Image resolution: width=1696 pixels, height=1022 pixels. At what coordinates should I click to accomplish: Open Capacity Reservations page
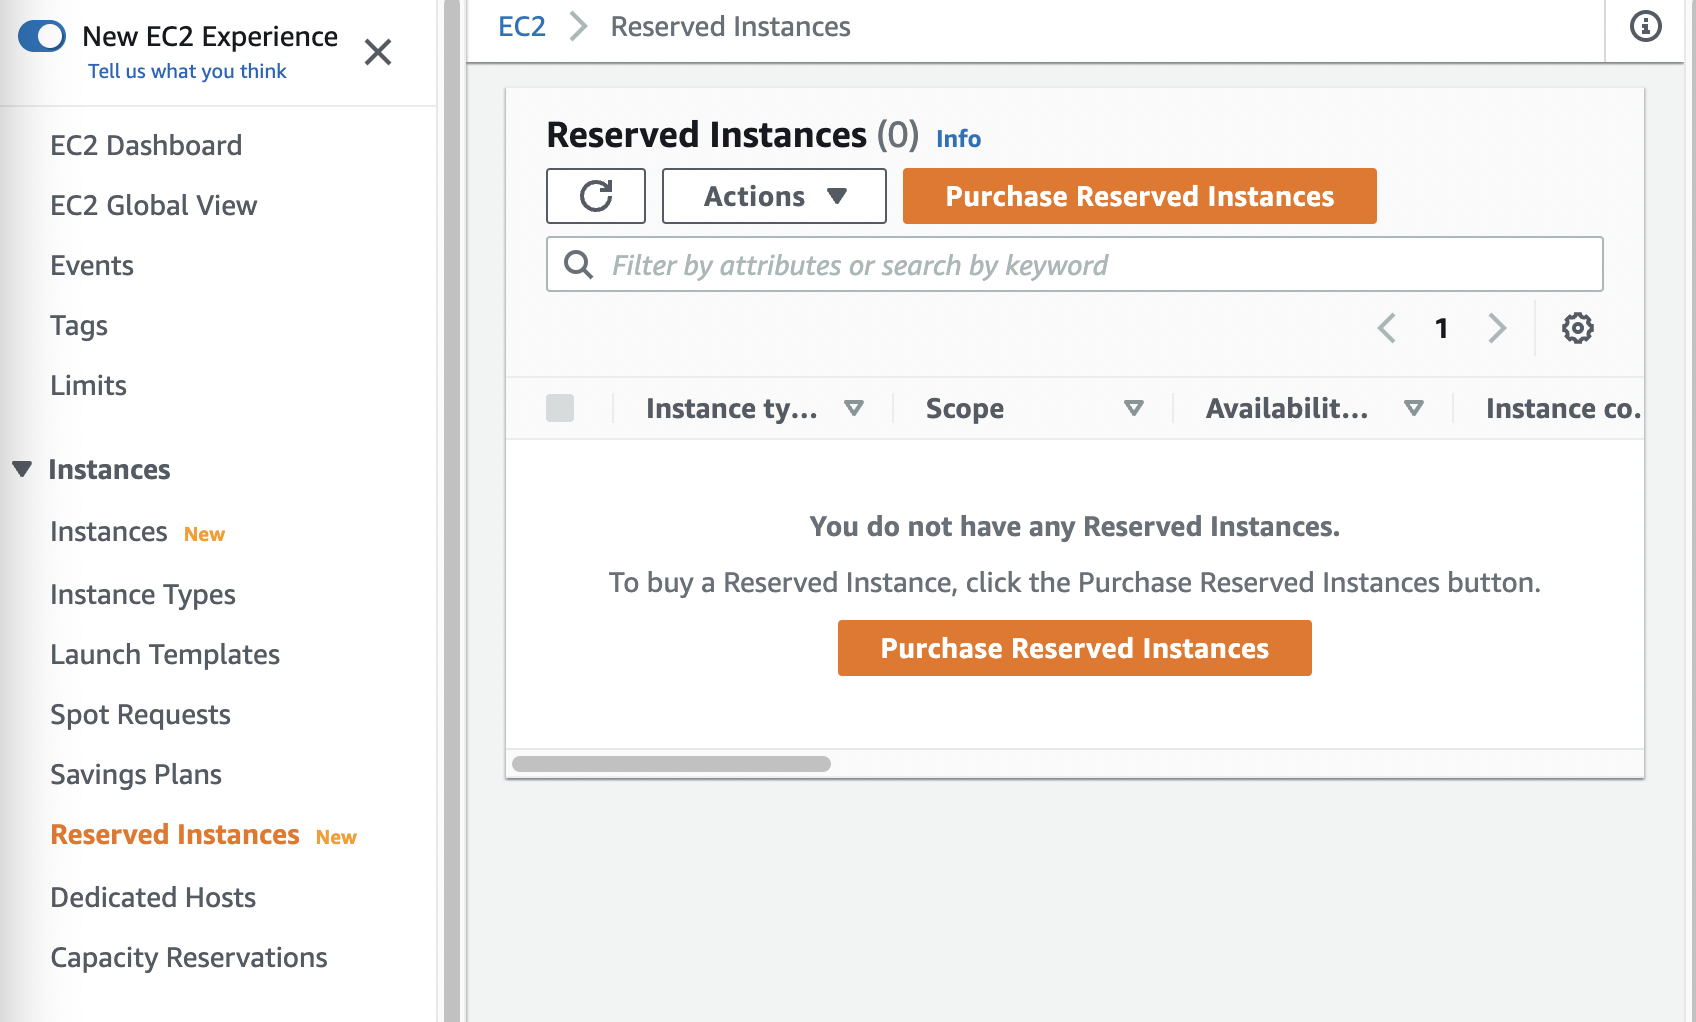tap(189, 958)
